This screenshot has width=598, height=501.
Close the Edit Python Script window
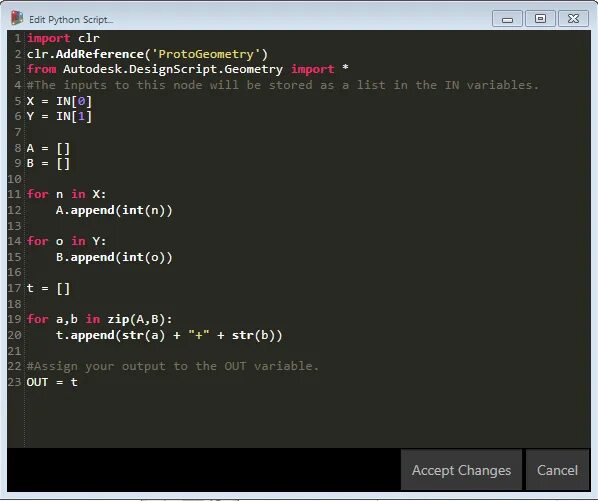573,19
